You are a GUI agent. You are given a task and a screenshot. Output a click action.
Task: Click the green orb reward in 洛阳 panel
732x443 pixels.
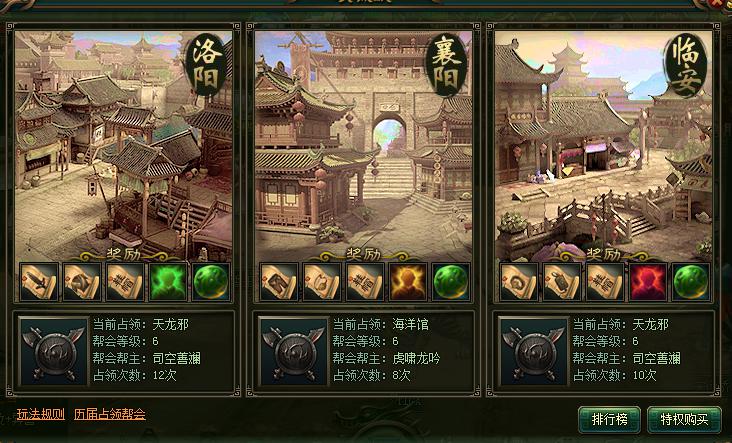click(211, 281)
